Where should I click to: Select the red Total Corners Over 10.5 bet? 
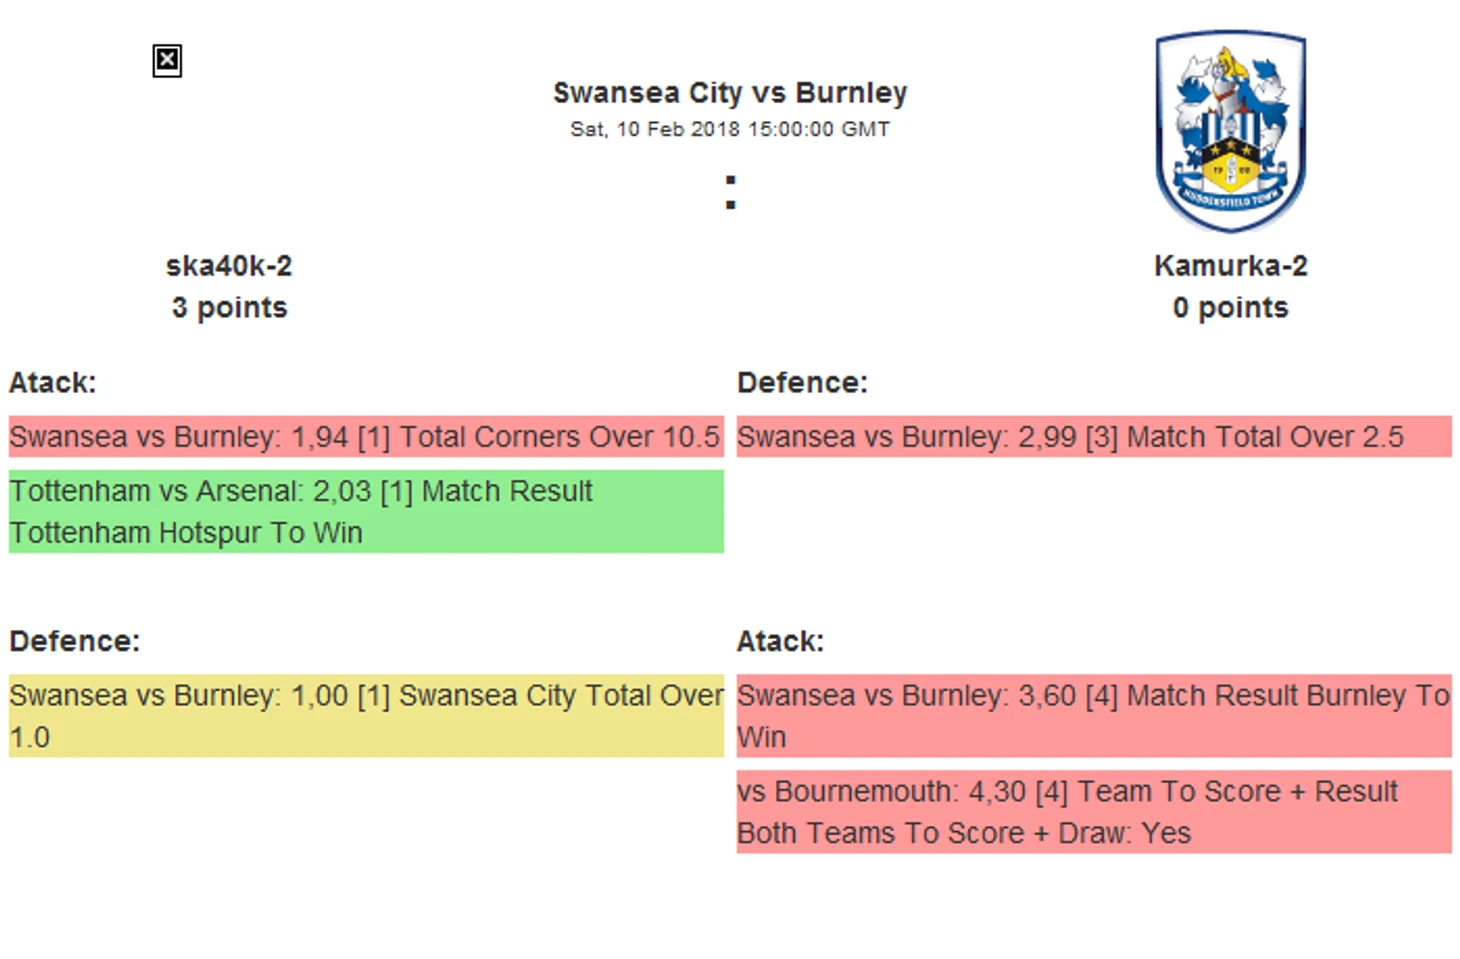[x=365, y=437]
